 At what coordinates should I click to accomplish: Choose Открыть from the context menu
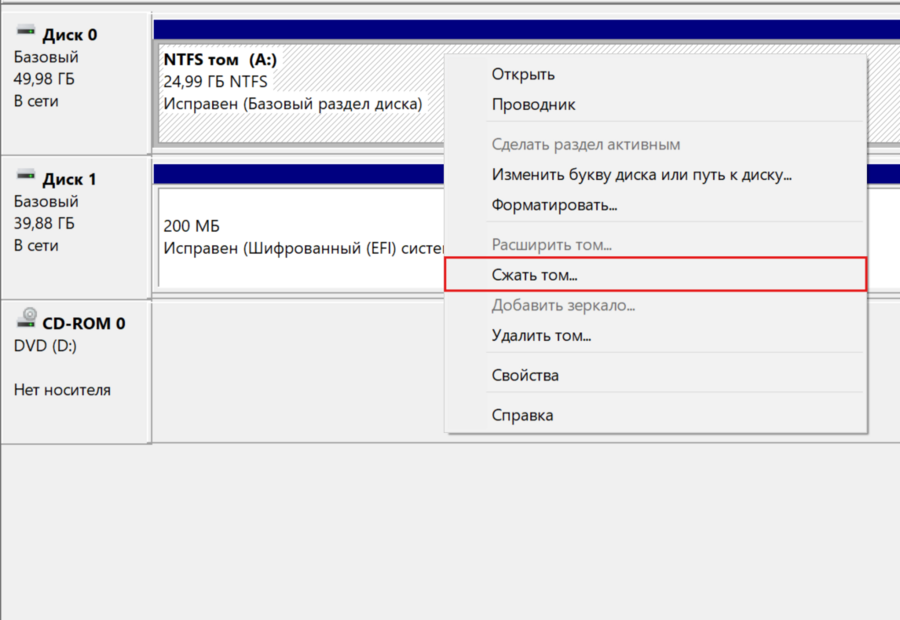[x=523, y=74]
